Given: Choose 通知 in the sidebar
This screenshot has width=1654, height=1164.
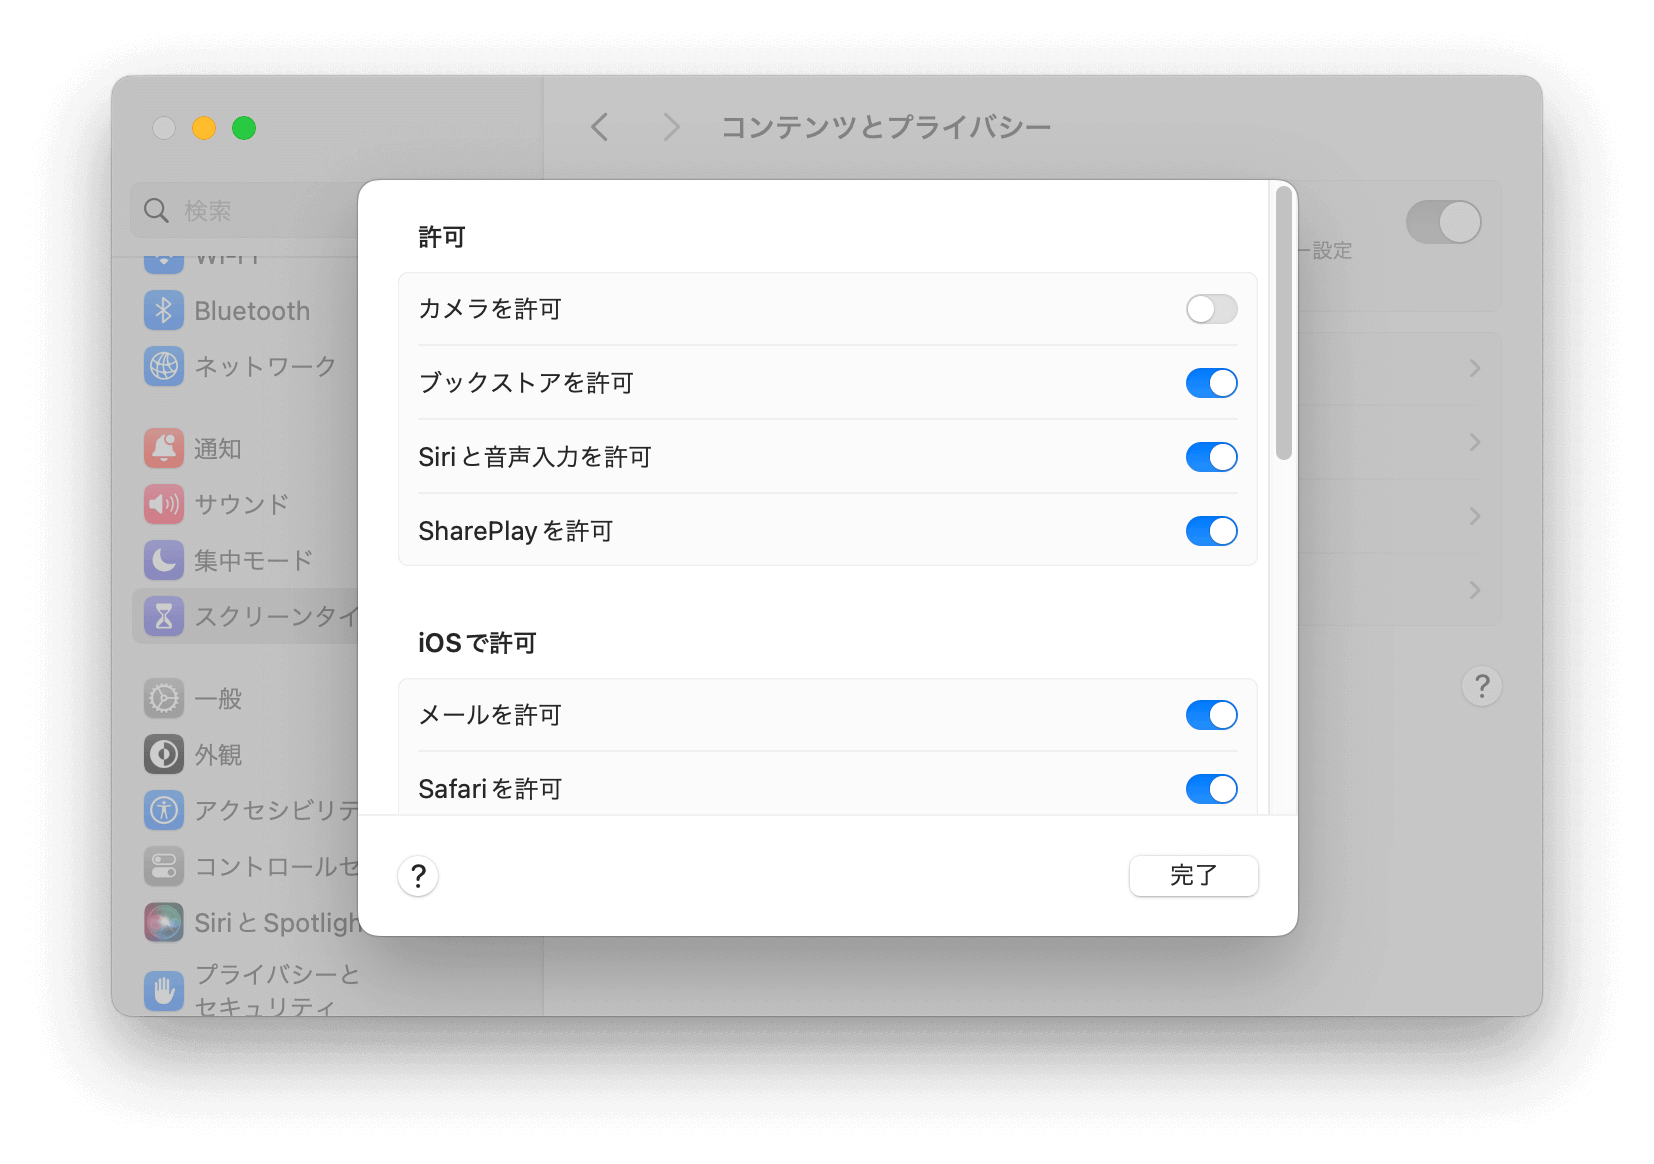Looking at the screenshot, I should [218, 448].
